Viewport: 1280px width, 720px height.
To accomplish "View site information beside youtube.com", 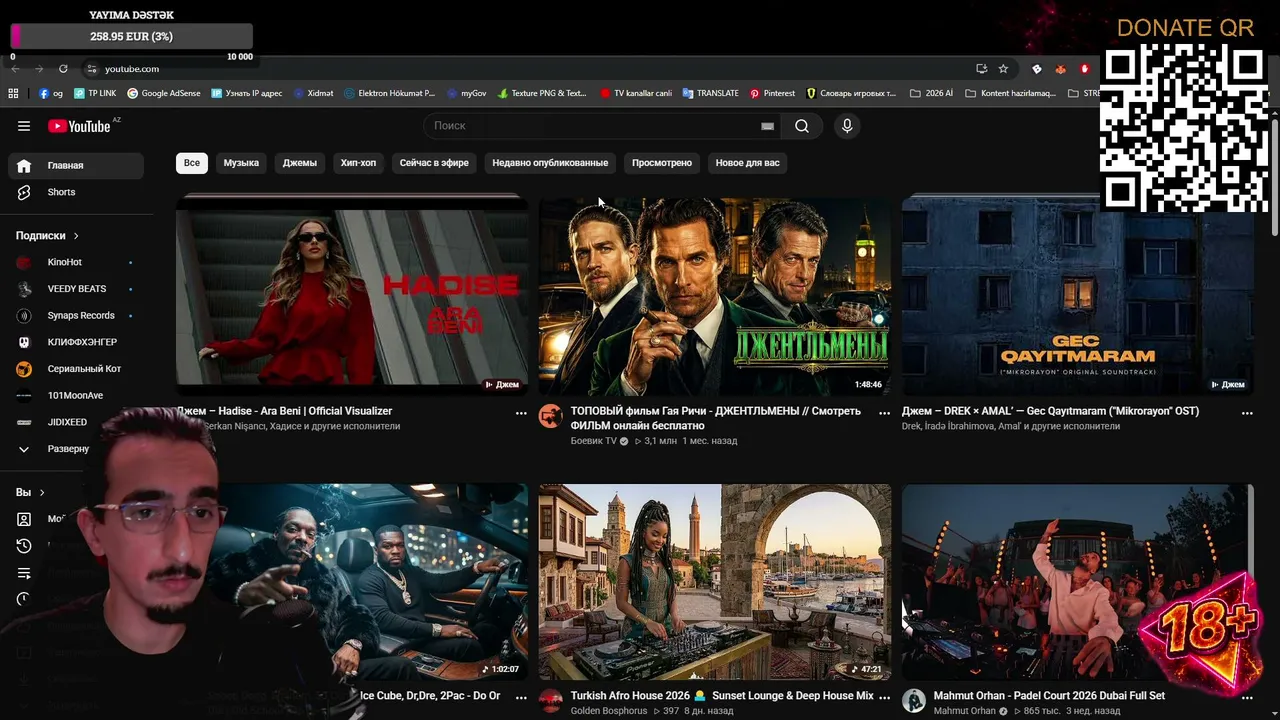I will tap(91, 69).
